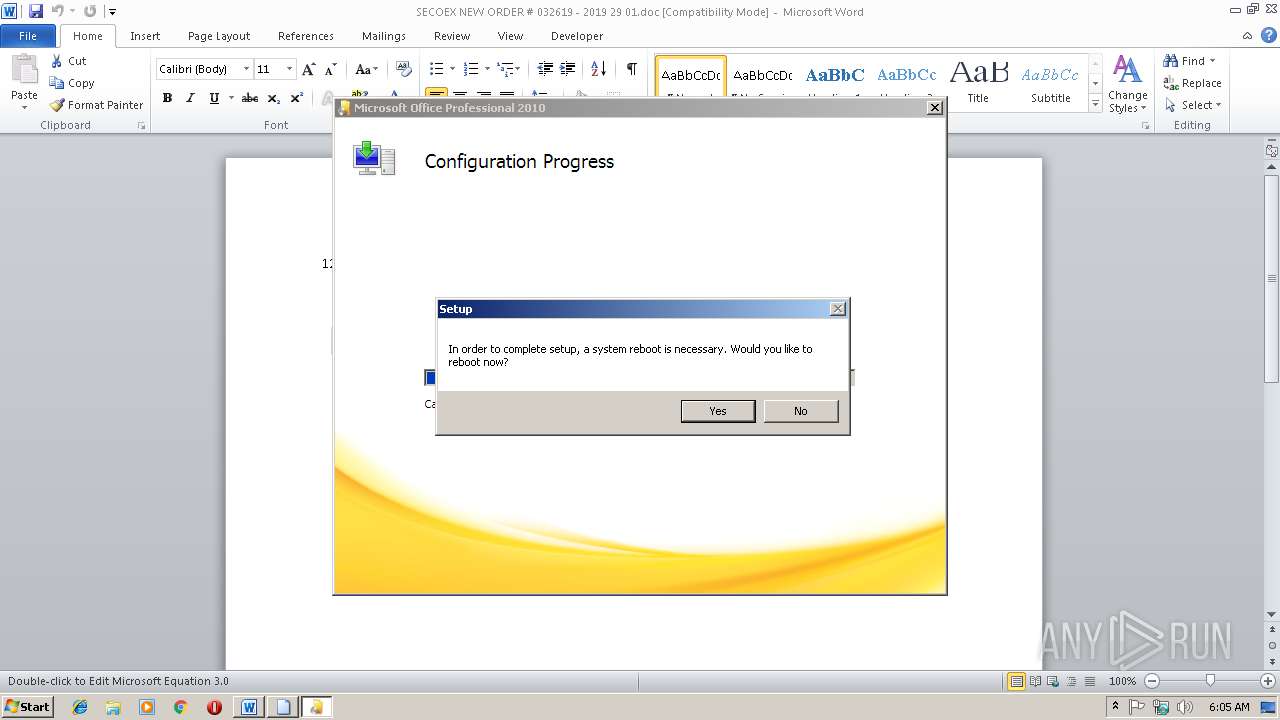Switch to Web Layout view
The height and width of the screenshot is (720, 1280).
click(1053, 681)
